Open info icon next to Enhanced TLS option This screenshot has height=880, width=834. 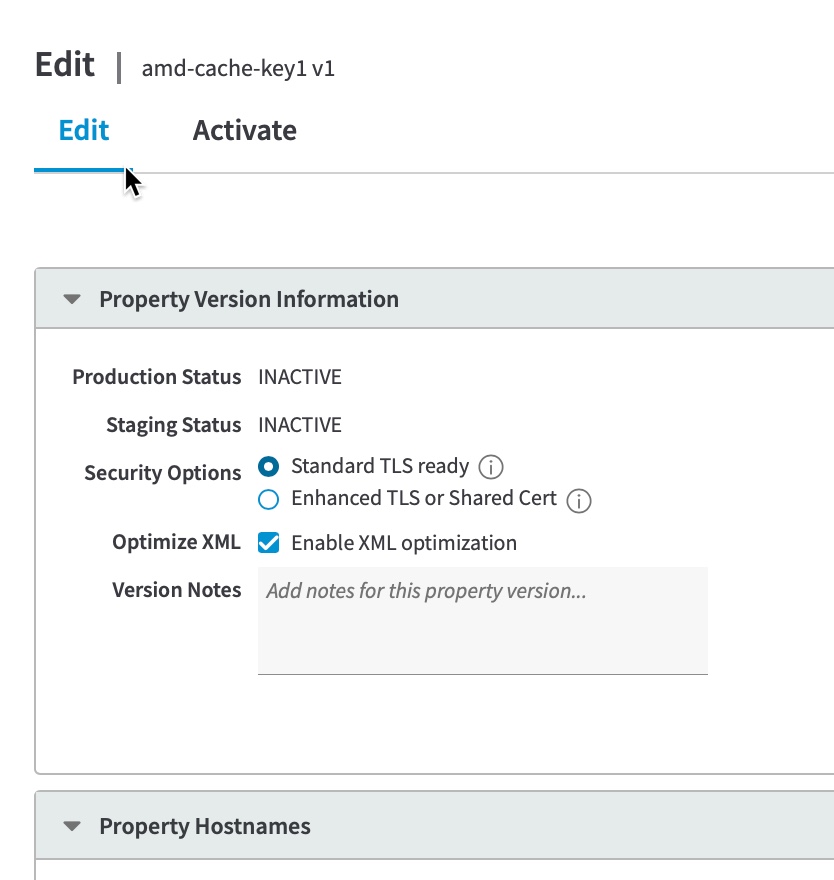point(579,500)
